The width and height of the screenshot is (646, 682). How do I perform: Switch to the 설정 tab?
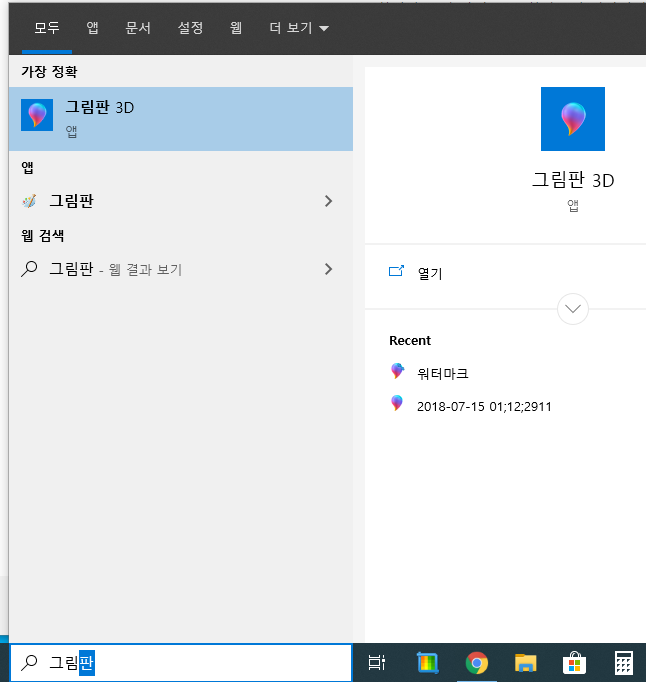tap(190, 28)
